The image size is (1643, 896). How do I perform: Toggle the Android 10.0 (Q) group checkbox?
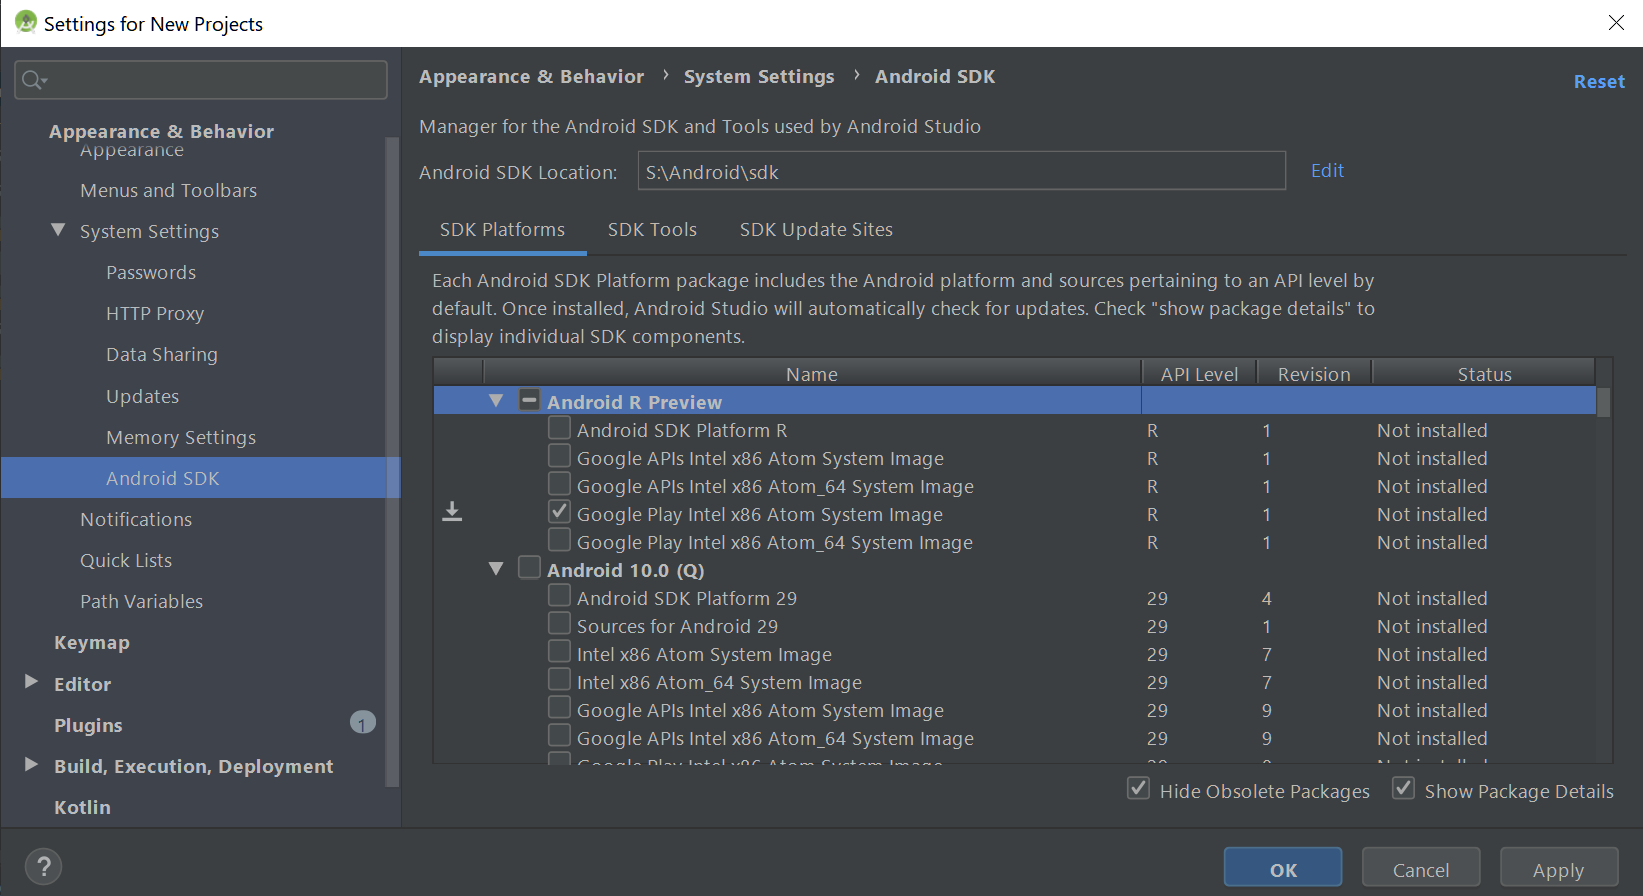pyautogui.click(x=529, y=568)
